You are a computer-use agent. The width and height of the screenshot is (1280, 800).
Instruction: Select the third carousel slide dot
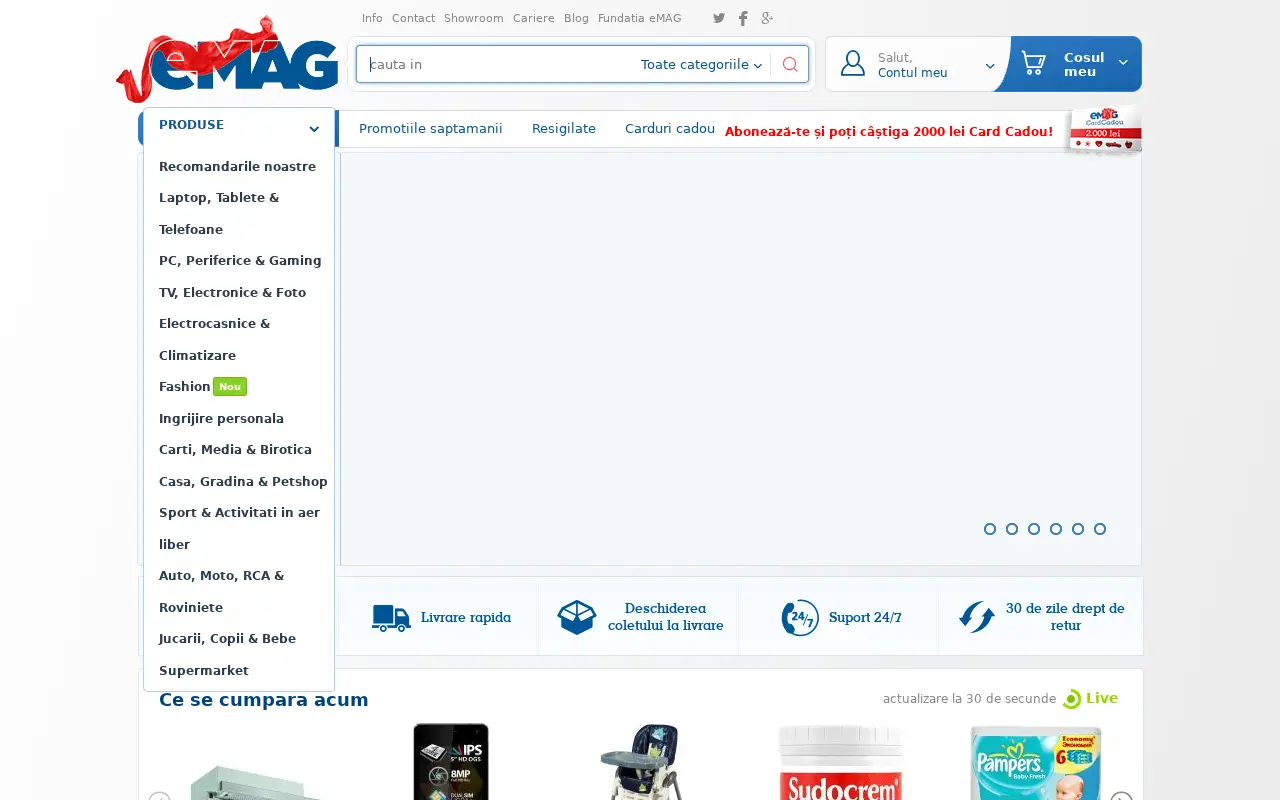pos(1034,529)
